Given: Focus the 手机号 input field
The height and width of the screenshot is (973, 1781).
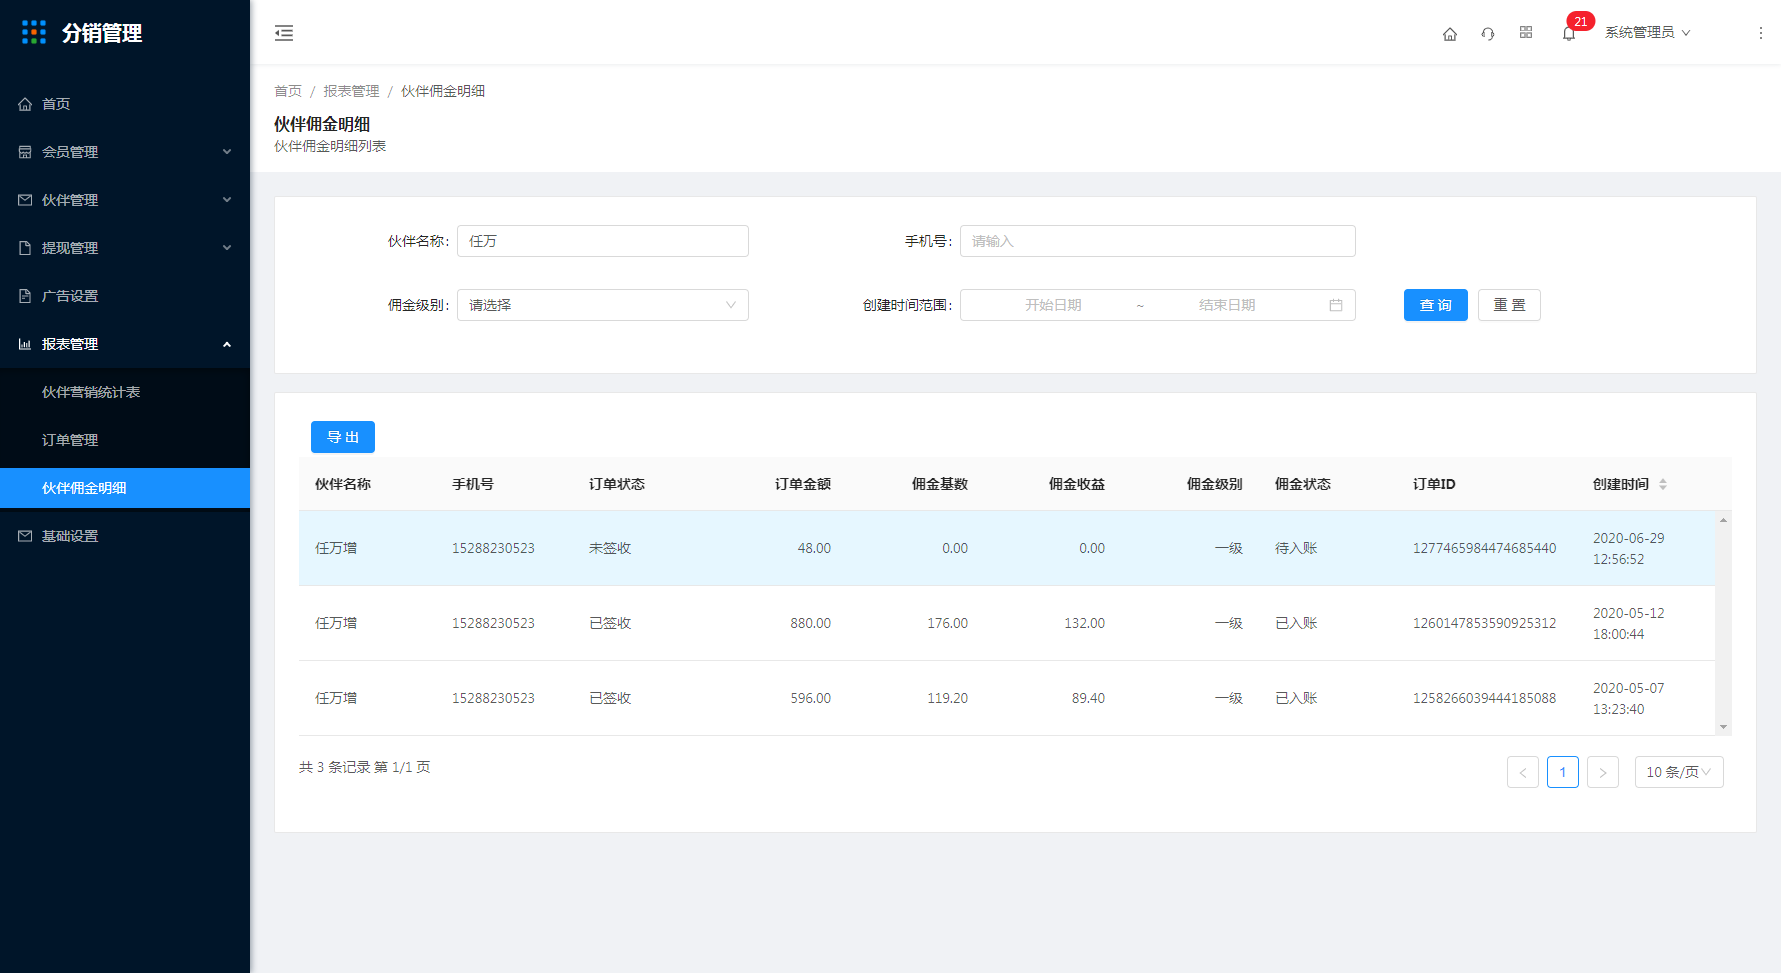Looking at the screenshot, I should (1158, 241).
